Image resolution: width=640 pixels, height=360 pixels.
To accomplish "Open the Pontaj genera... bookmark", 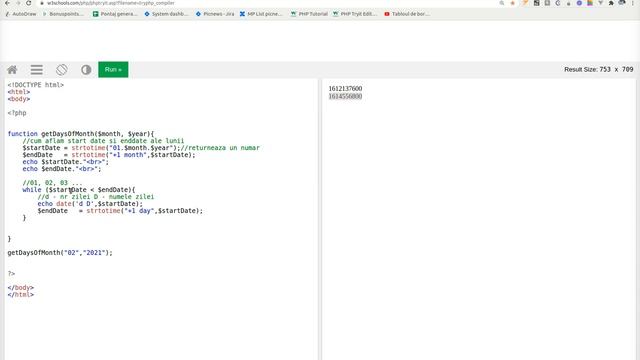I will [115, 14].
